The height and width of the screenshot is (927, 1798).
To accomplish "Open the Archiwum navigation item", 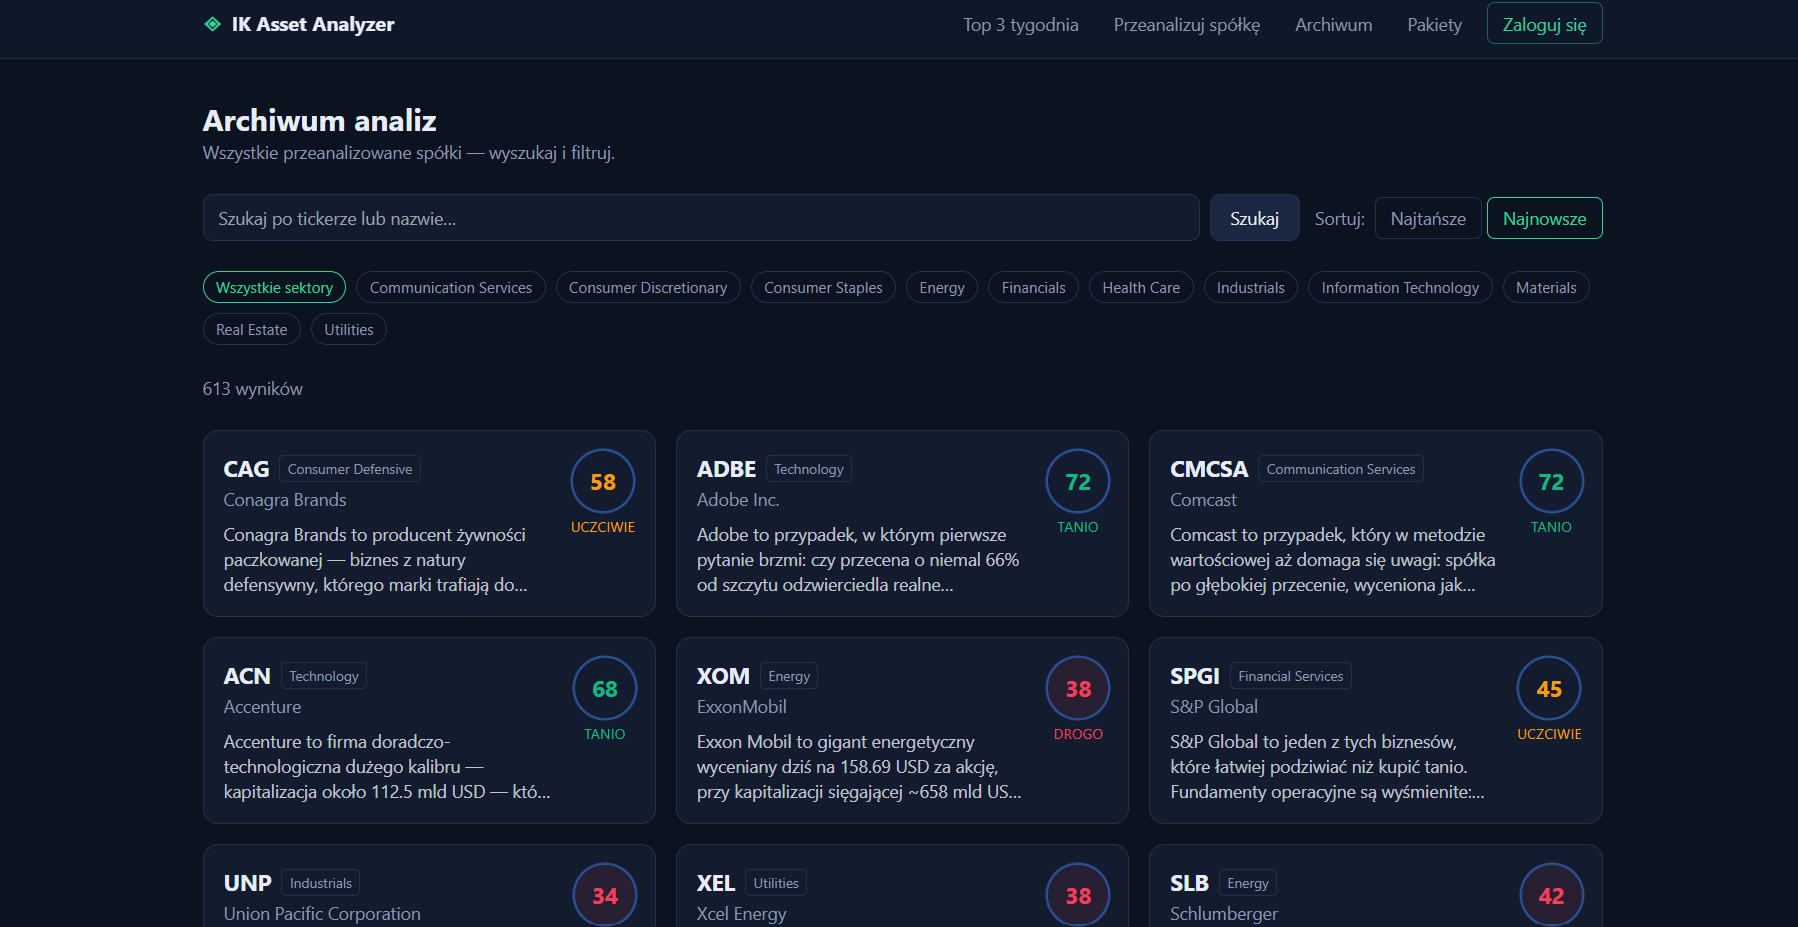I will point(1333,25).
